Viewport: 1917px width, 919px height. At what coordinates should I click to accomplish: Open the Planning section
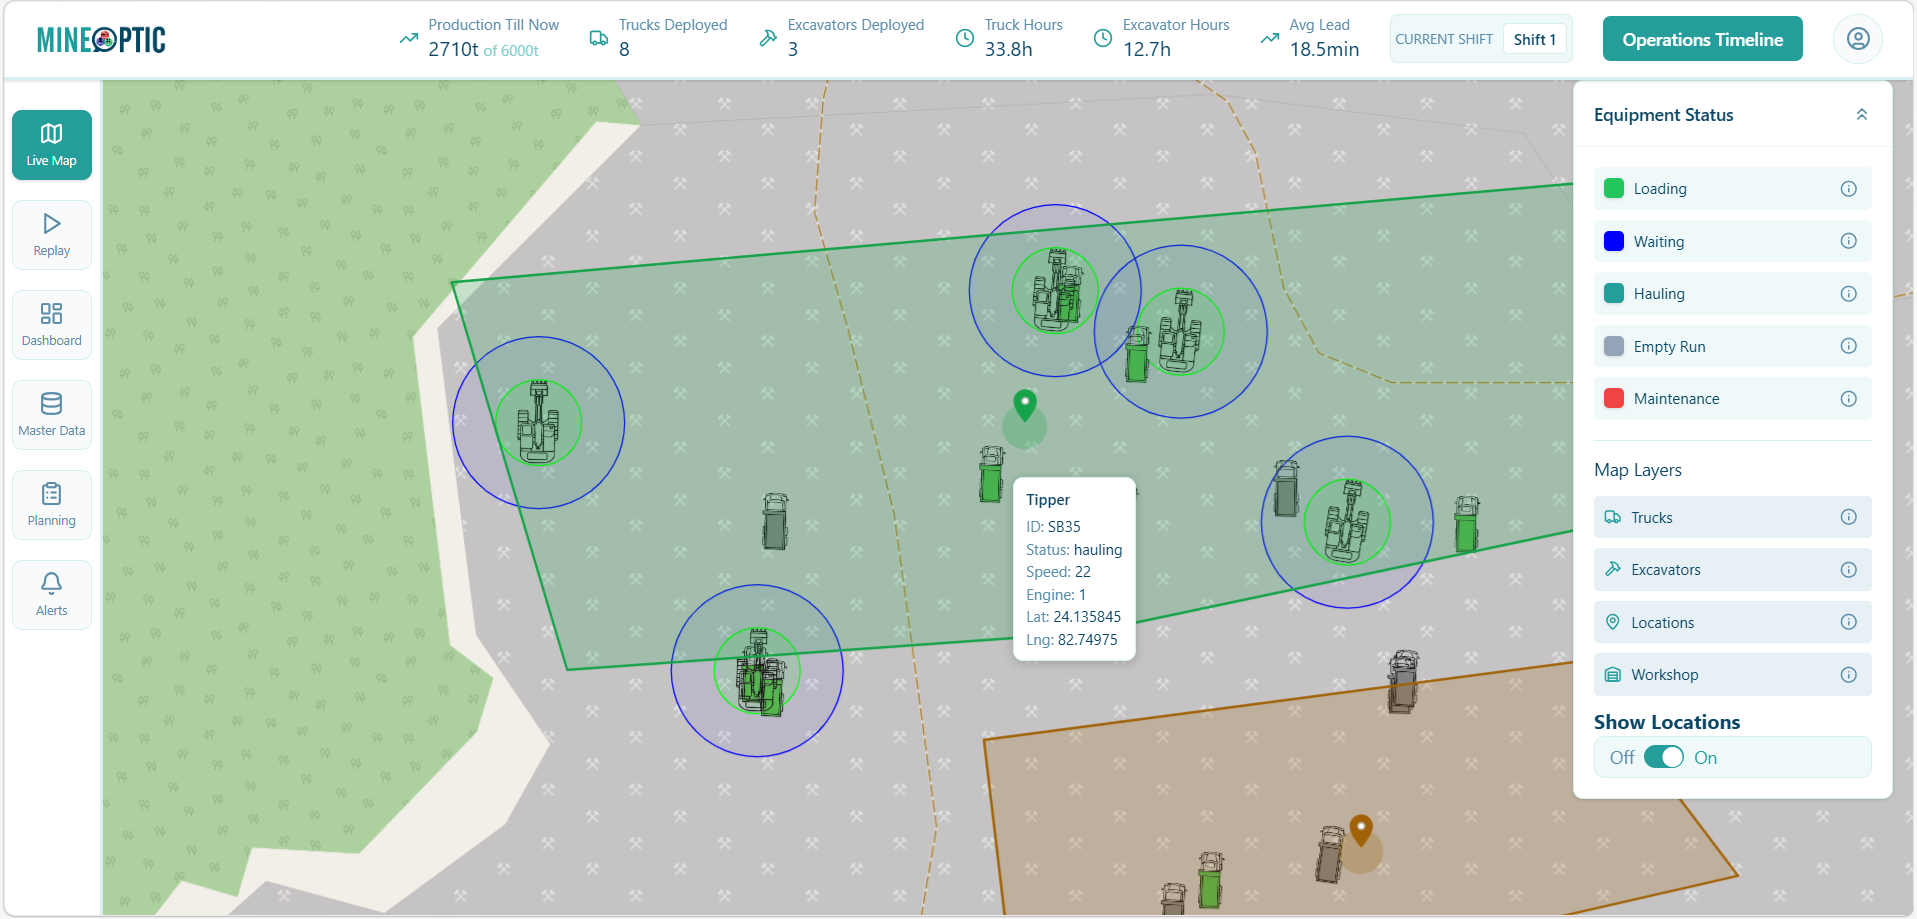click(x=51, y=504)
